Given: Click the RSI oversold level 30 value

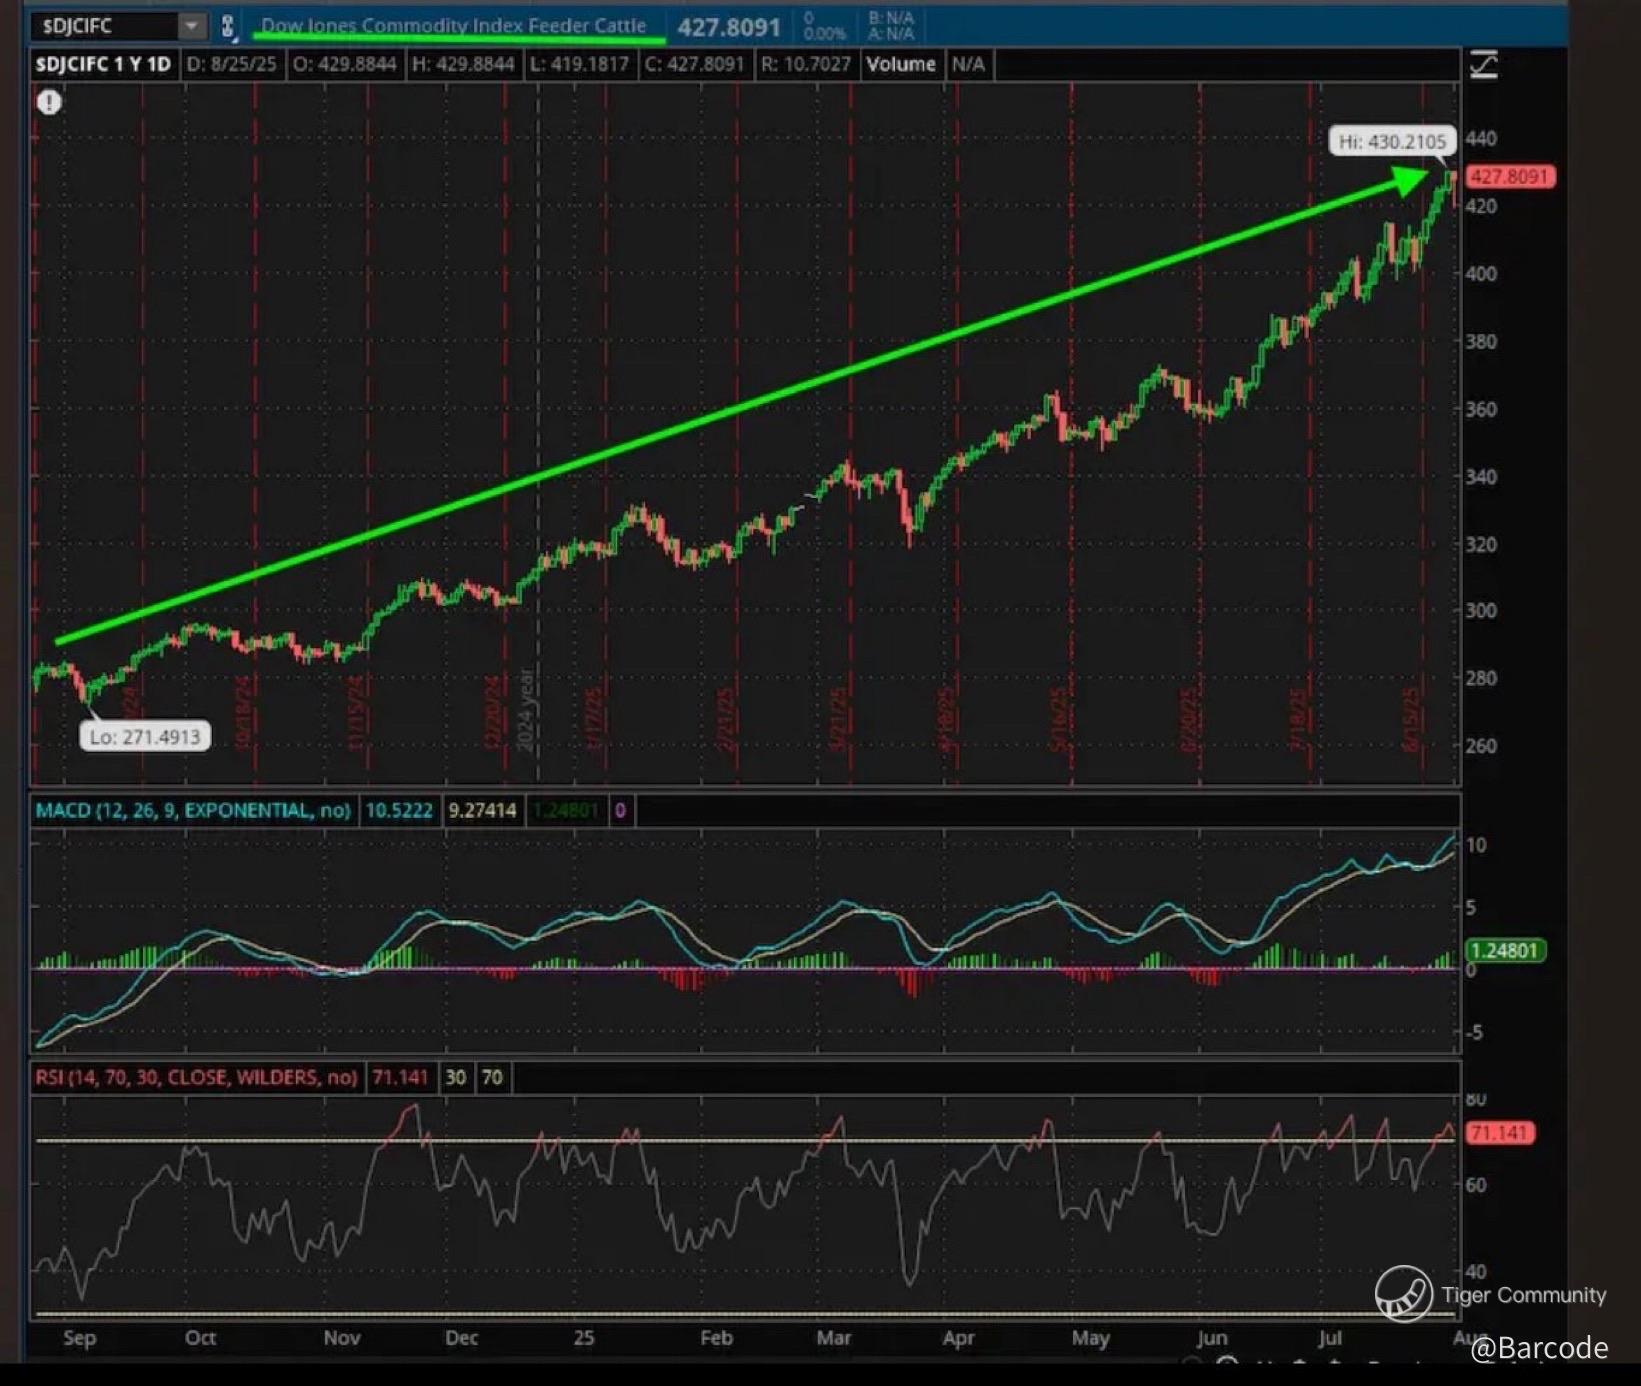Looking at the screenshot, I should click(x=455, y=1077).
